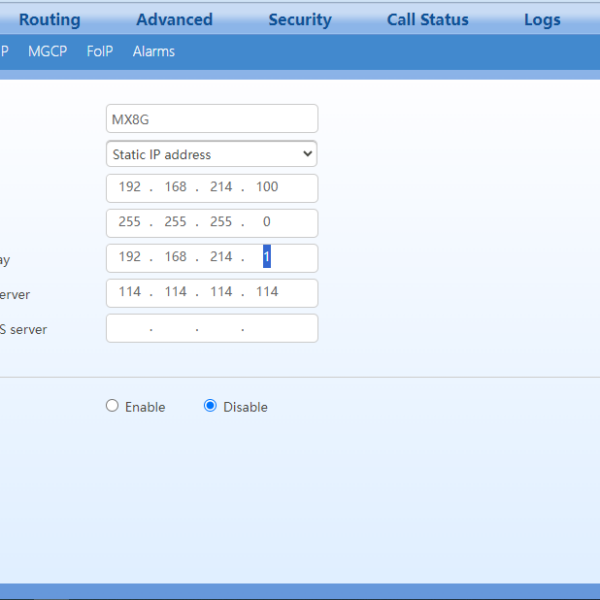Click first octet of 114.114.114.114 DNS field
This screenshot has width=600, height=600.
130,292
